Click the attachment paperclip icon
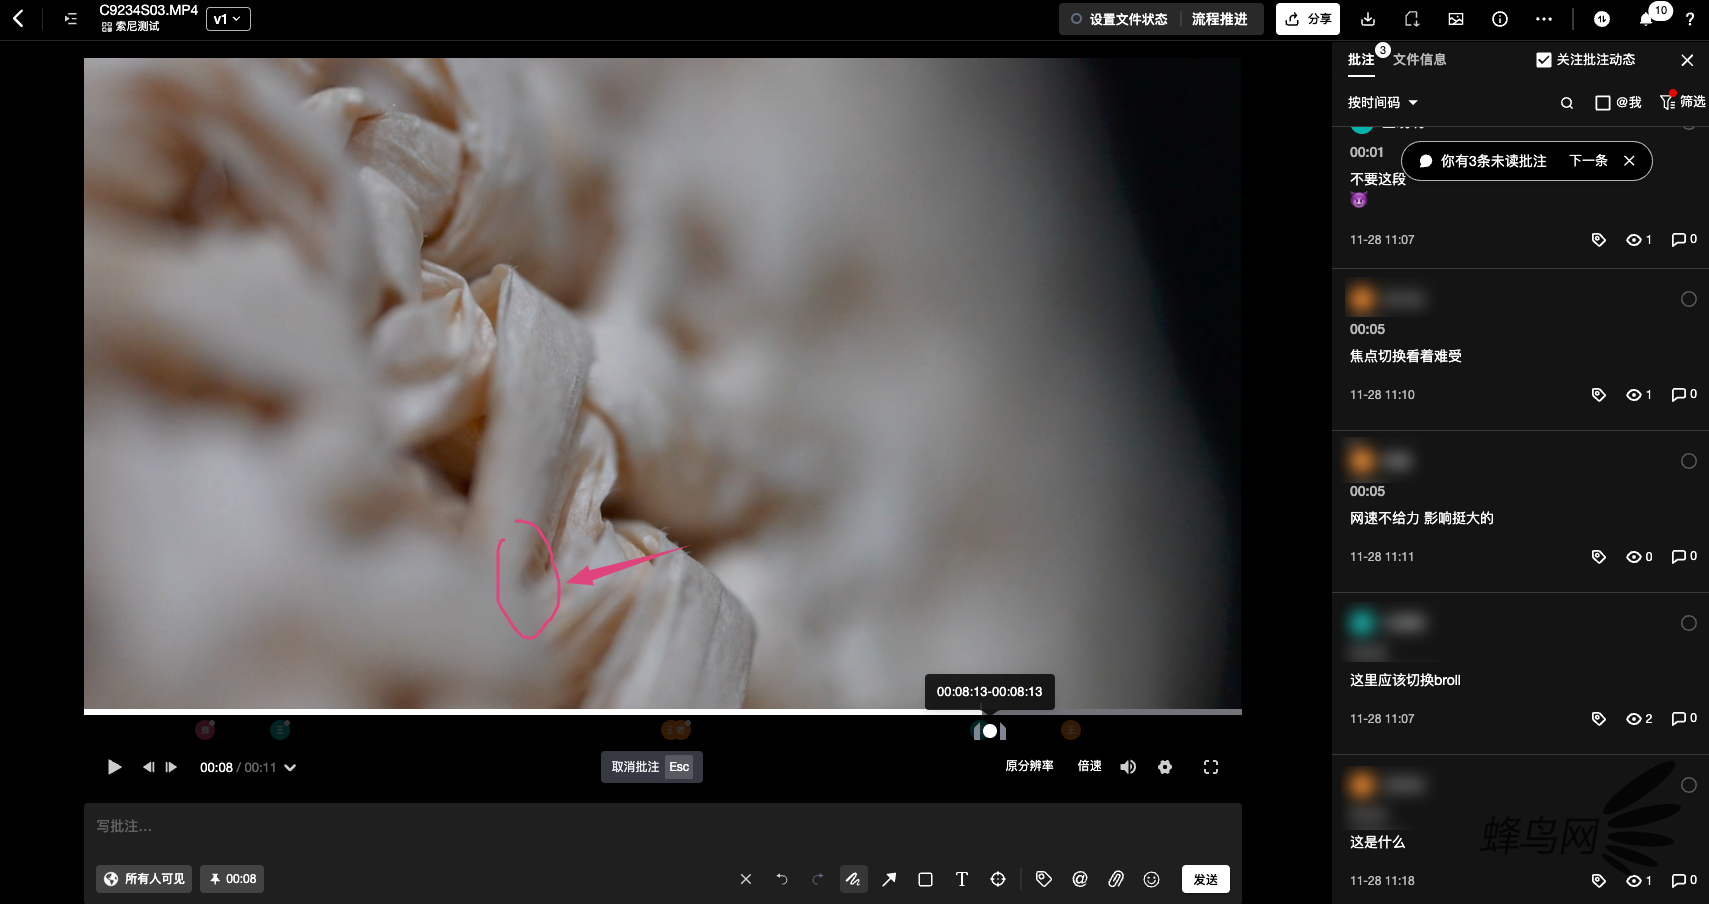The height and width of the screenshot is (904, 1709). pos(1115,879)
